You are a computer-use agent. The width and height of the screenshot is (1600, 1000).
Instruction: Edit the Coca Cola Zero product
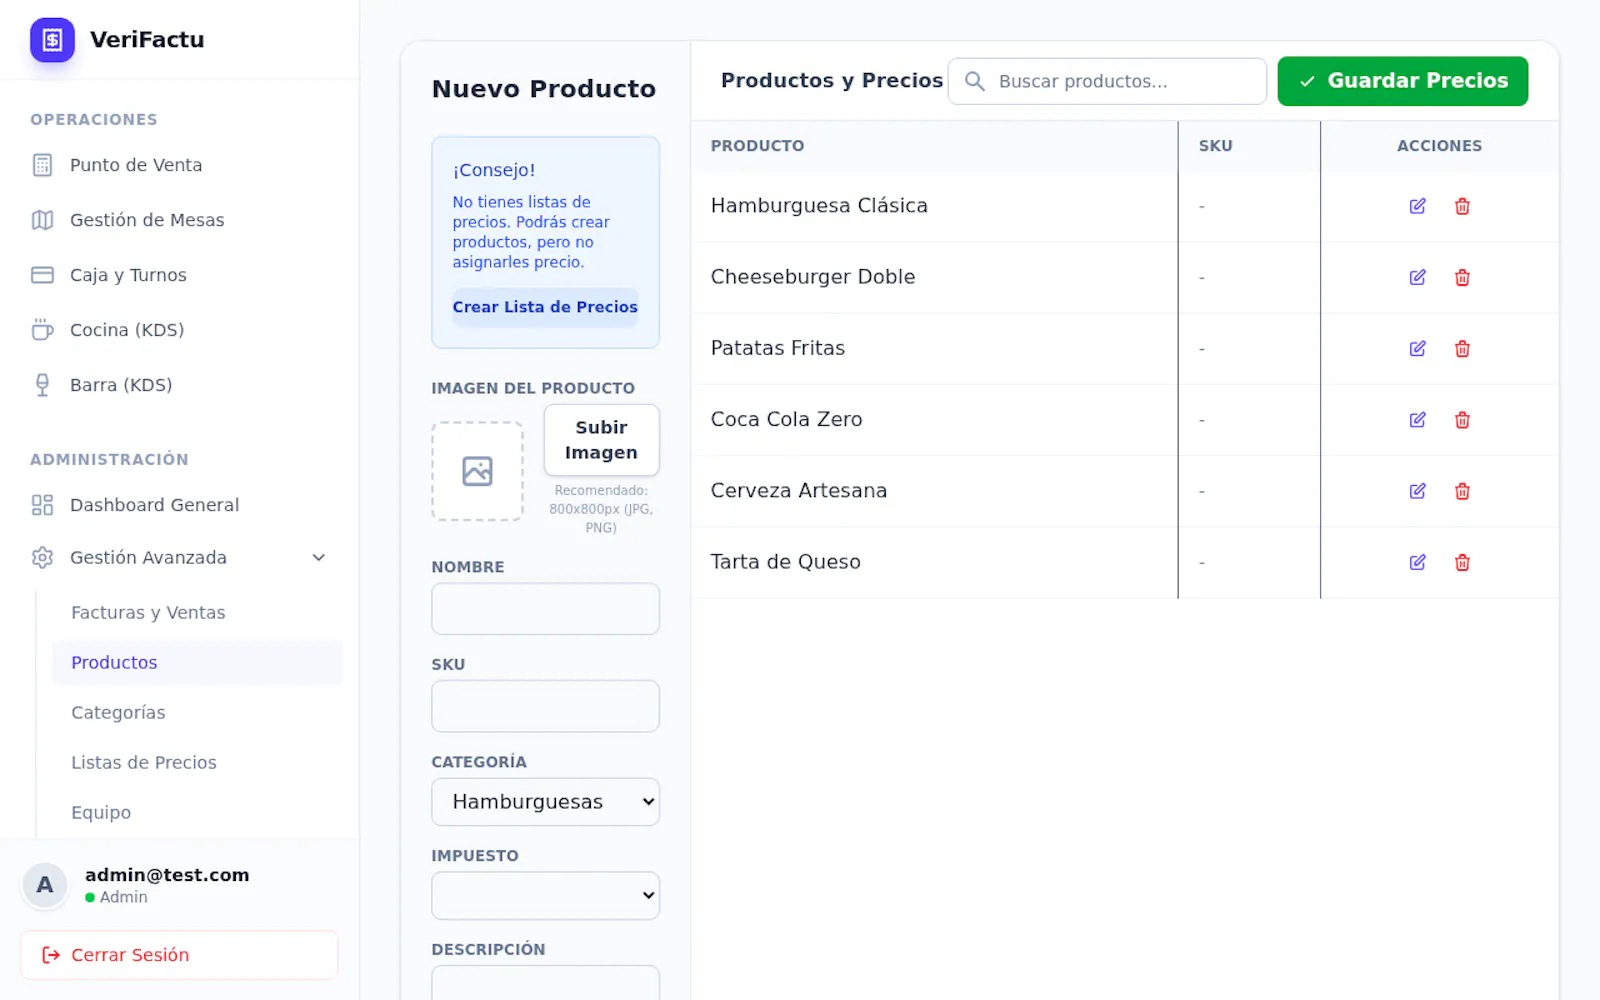1417,420
